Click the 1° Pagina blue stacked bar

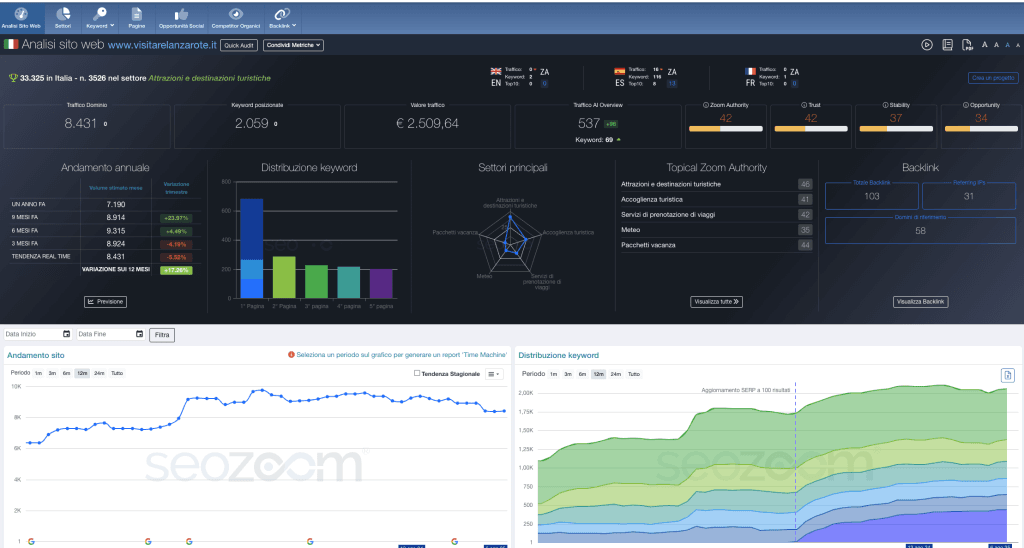(x=251, y=248)
